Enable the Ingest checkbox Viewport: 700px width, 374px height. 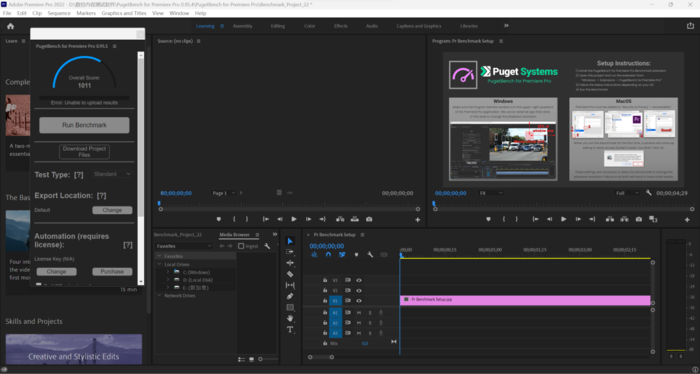tap(241, 246)
